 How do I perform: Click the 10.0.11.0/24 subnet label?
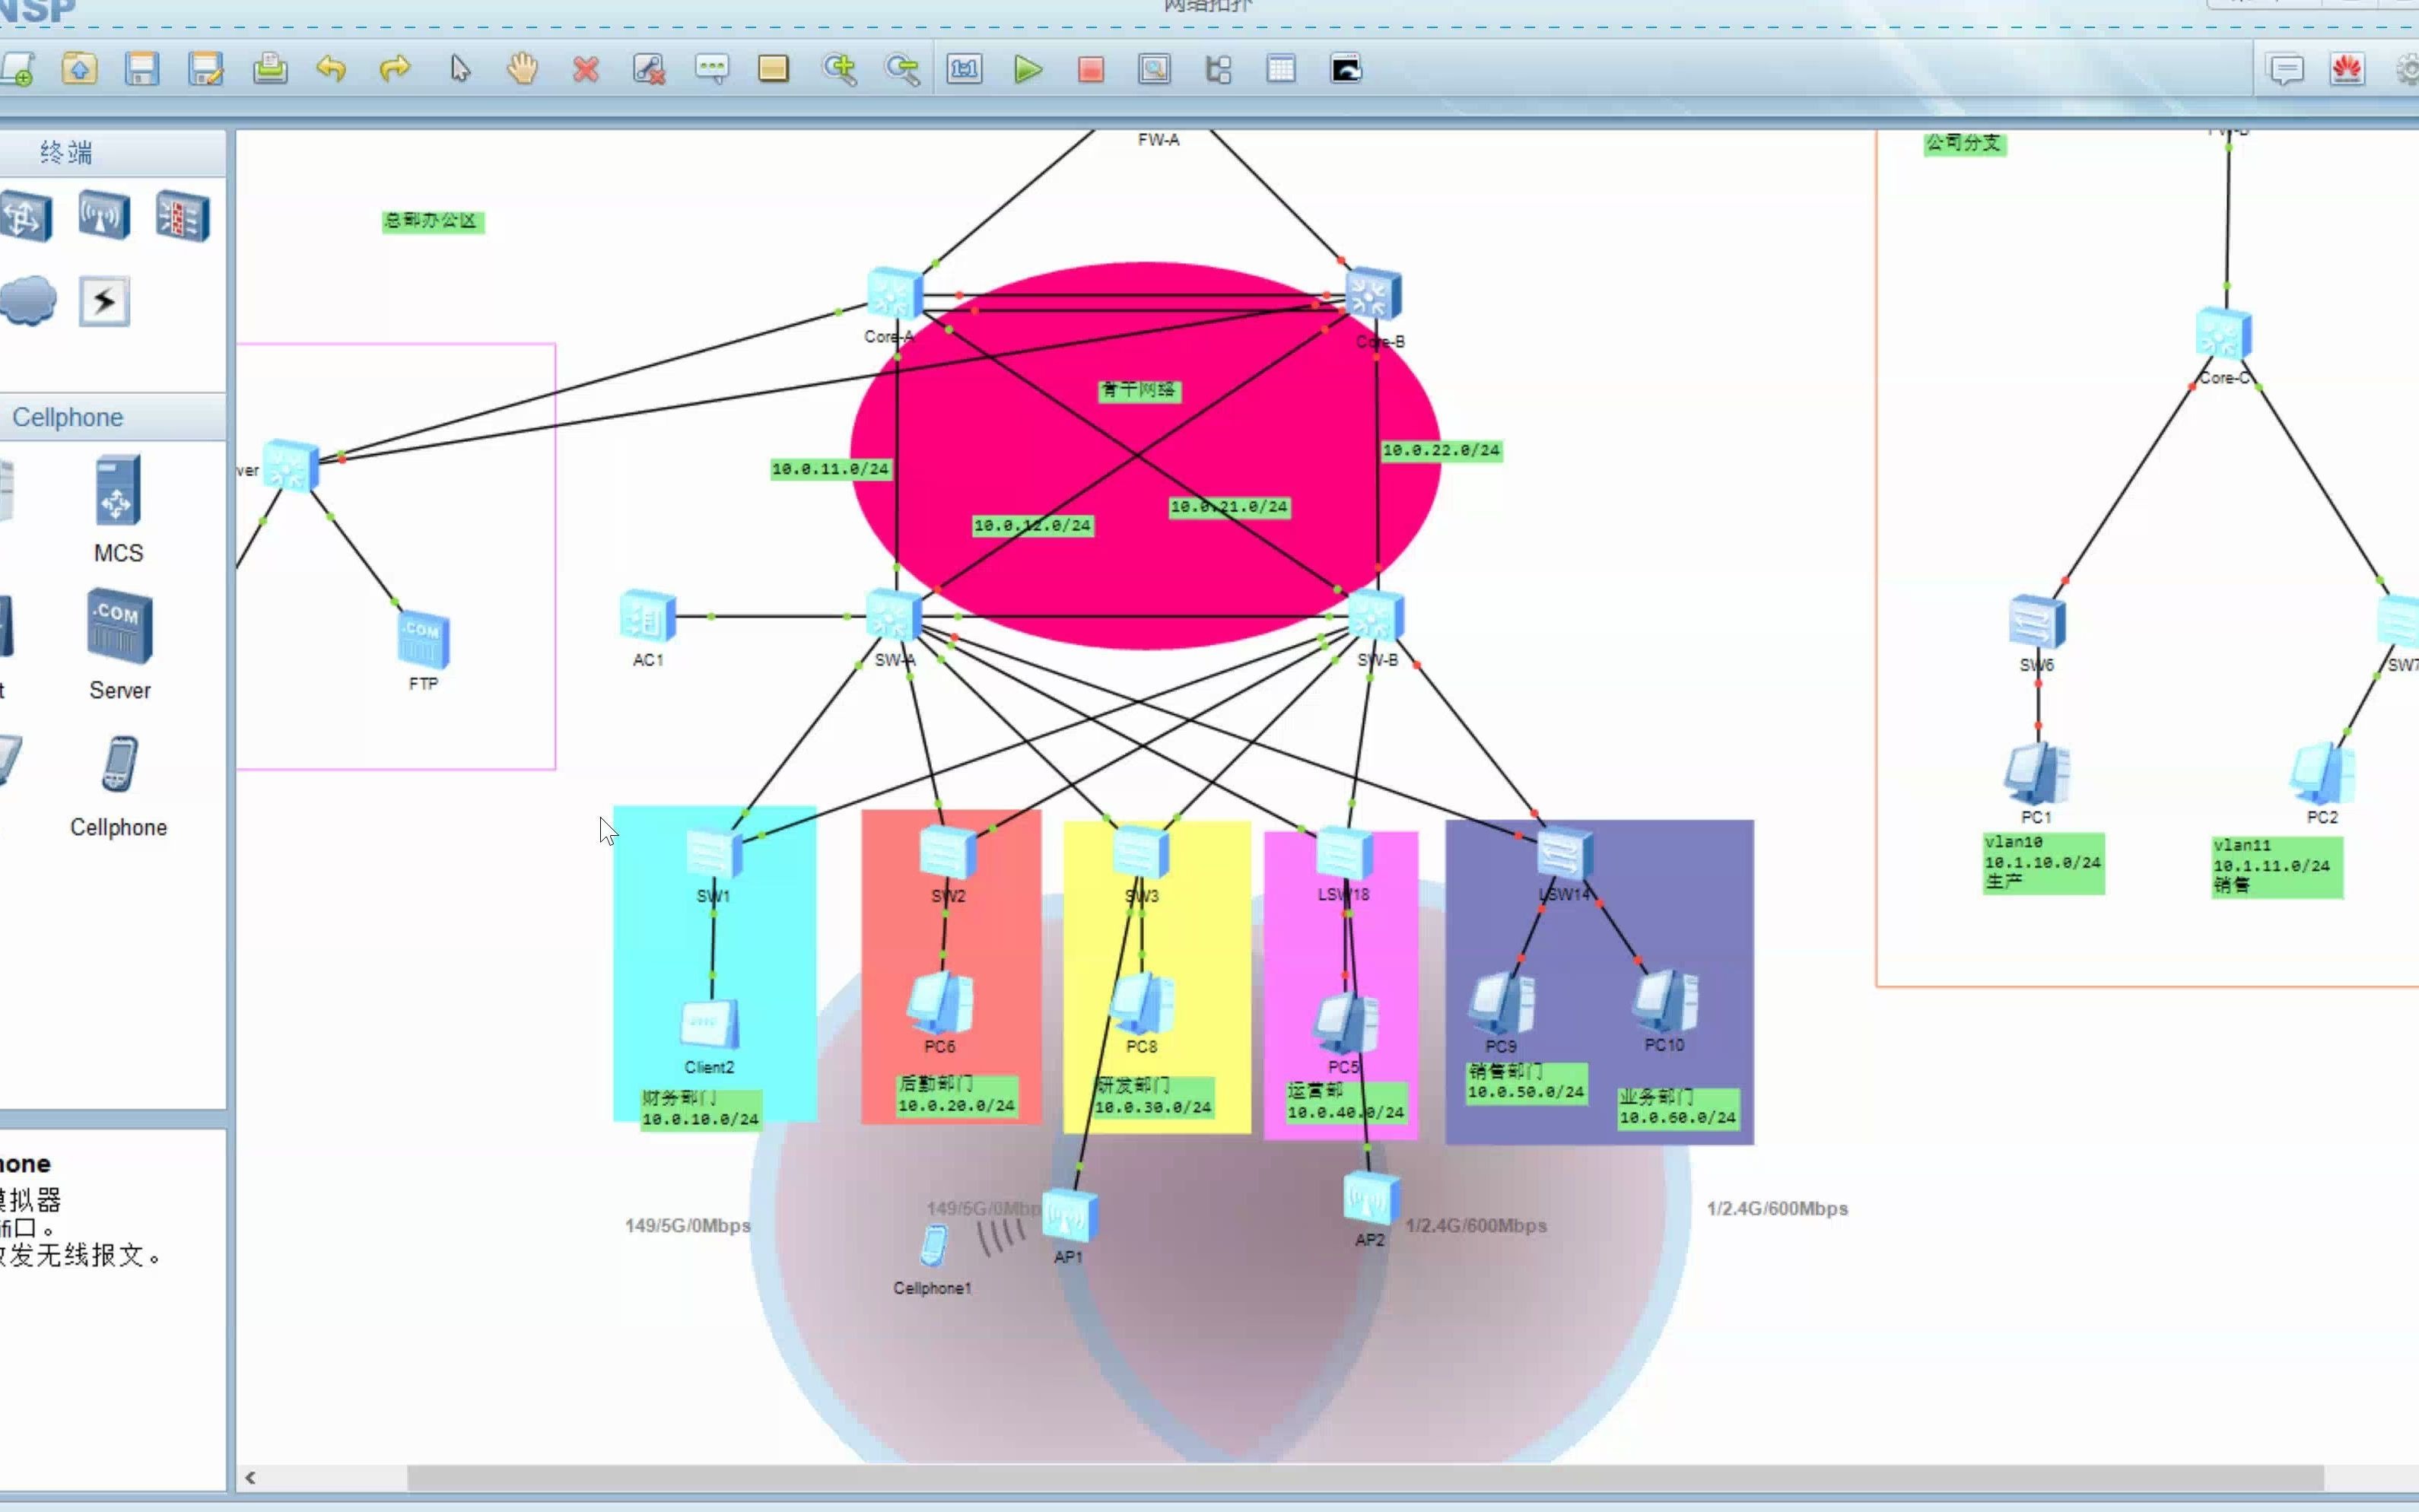[830, 469]
